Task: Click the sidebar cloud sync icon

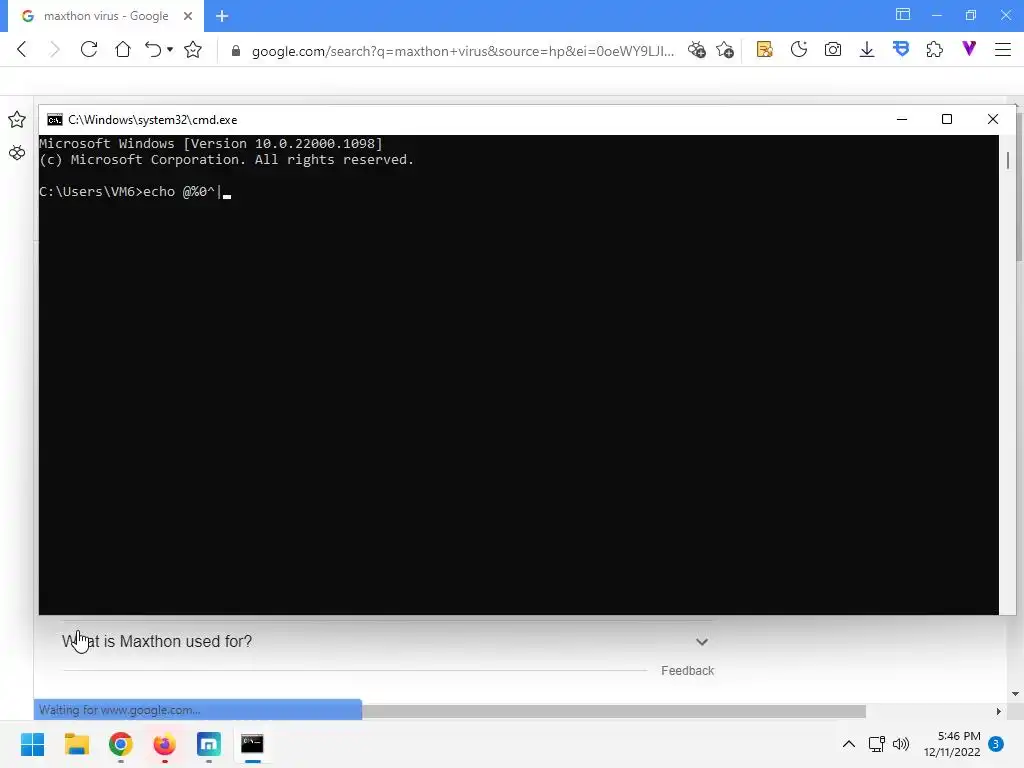Action: point(17,153)
